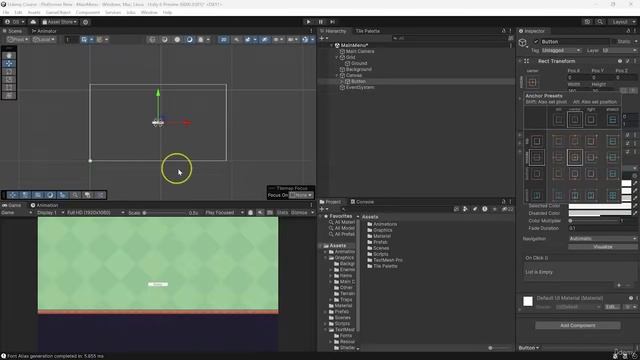This screenshot has height=360, width=640.
Task: Click the material Edit button
Action: pos(611,307)
